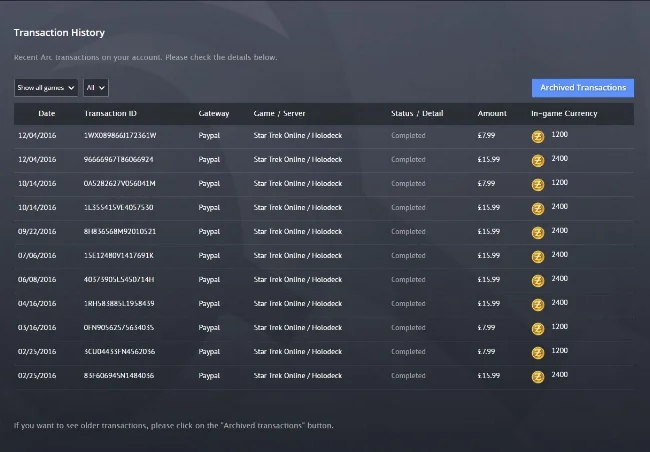Click the Transaction ID column header
Viewport: 650px width, 452px height.
[110, 114]
